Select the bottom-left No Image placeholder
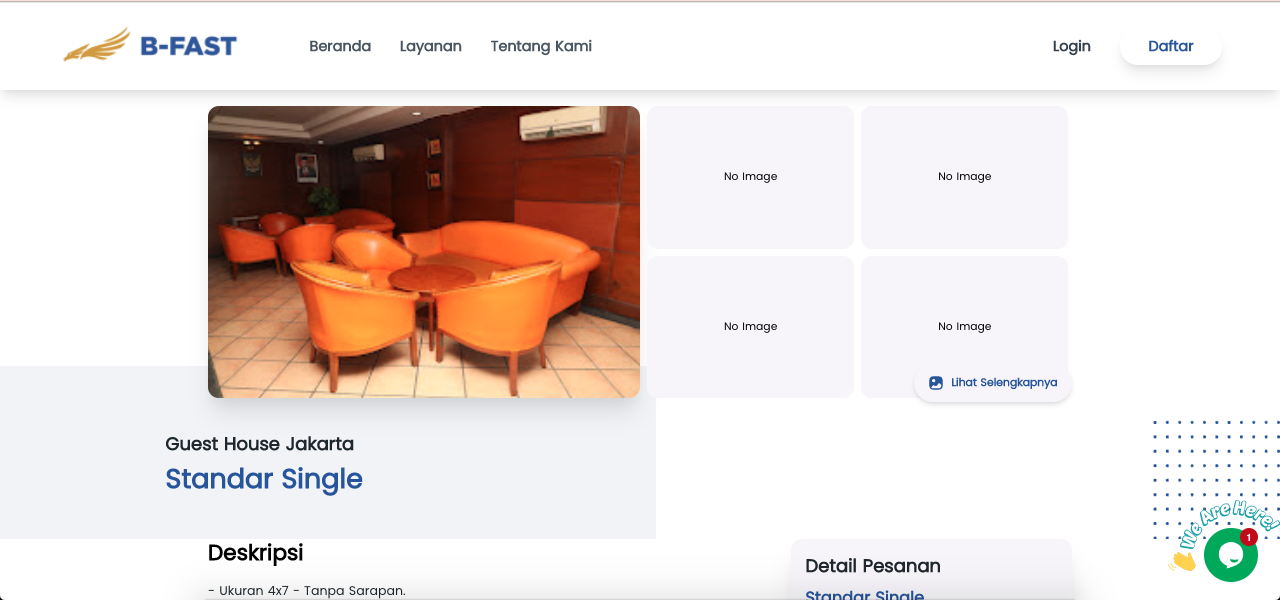 click(750, 327)
